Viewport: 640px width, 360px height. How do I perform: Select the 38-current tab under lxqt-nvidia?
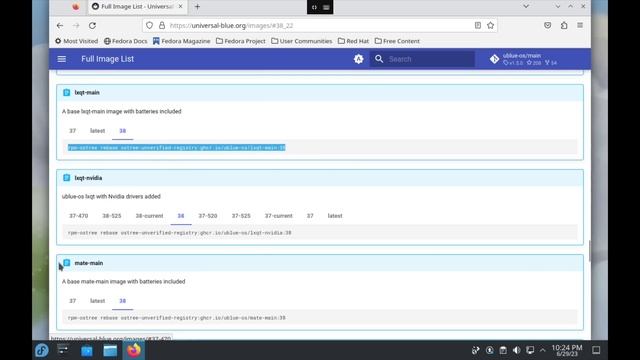(x=149, y=216)
